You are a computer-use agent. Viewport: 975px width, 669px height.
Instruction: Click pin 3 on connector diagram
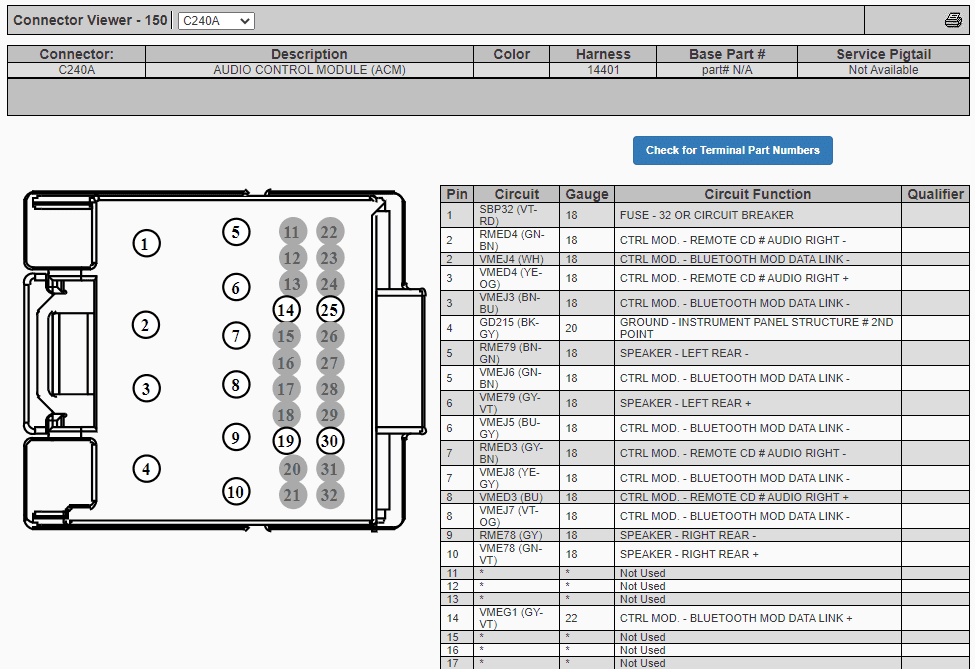tap(146, 389)
